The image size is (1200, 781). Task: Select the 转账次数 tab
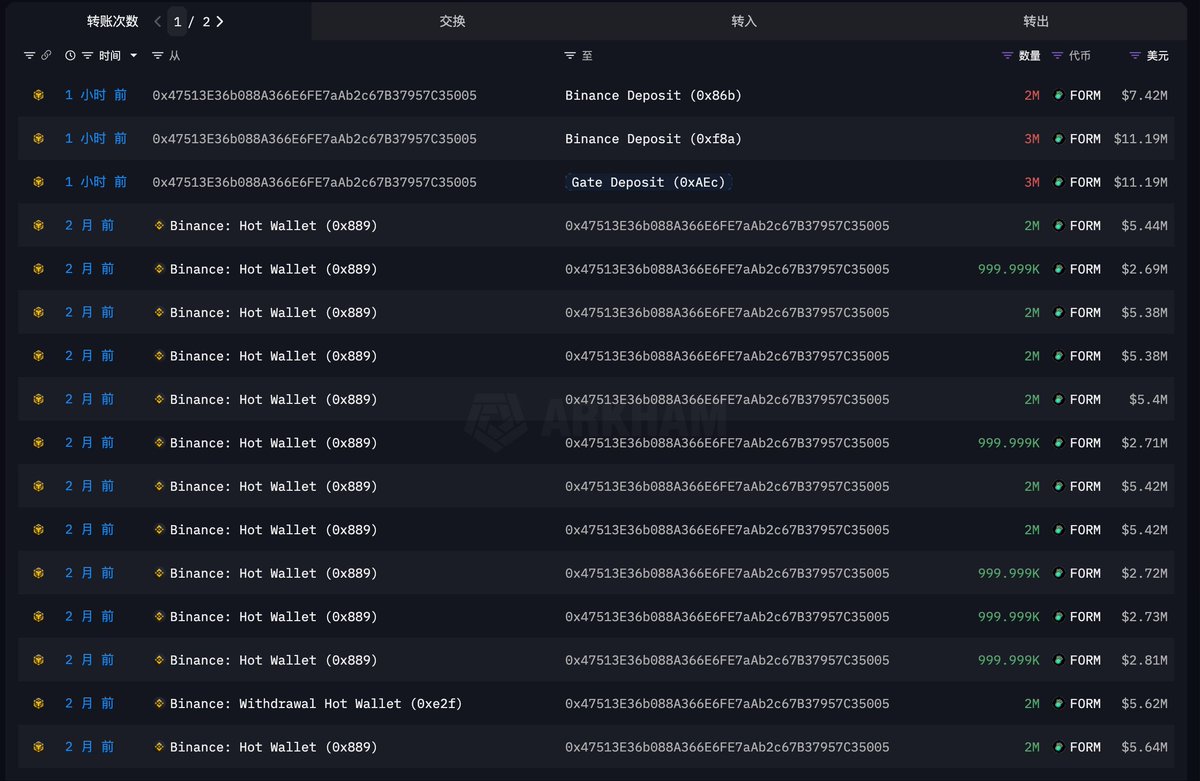click(x=112, y=21)
